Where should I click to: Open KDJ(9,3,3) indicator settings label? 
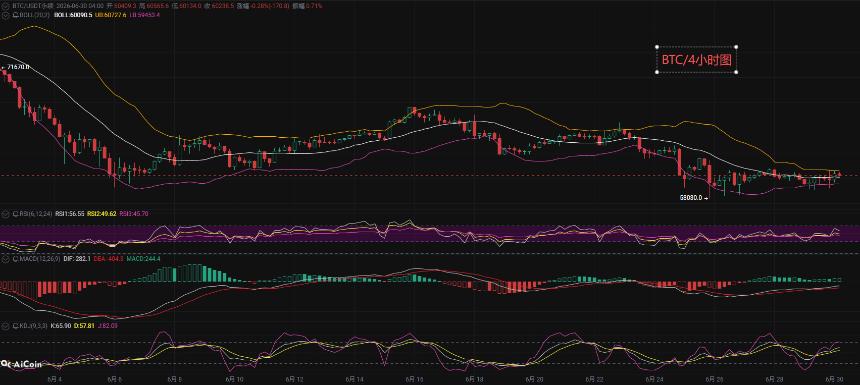33,325
